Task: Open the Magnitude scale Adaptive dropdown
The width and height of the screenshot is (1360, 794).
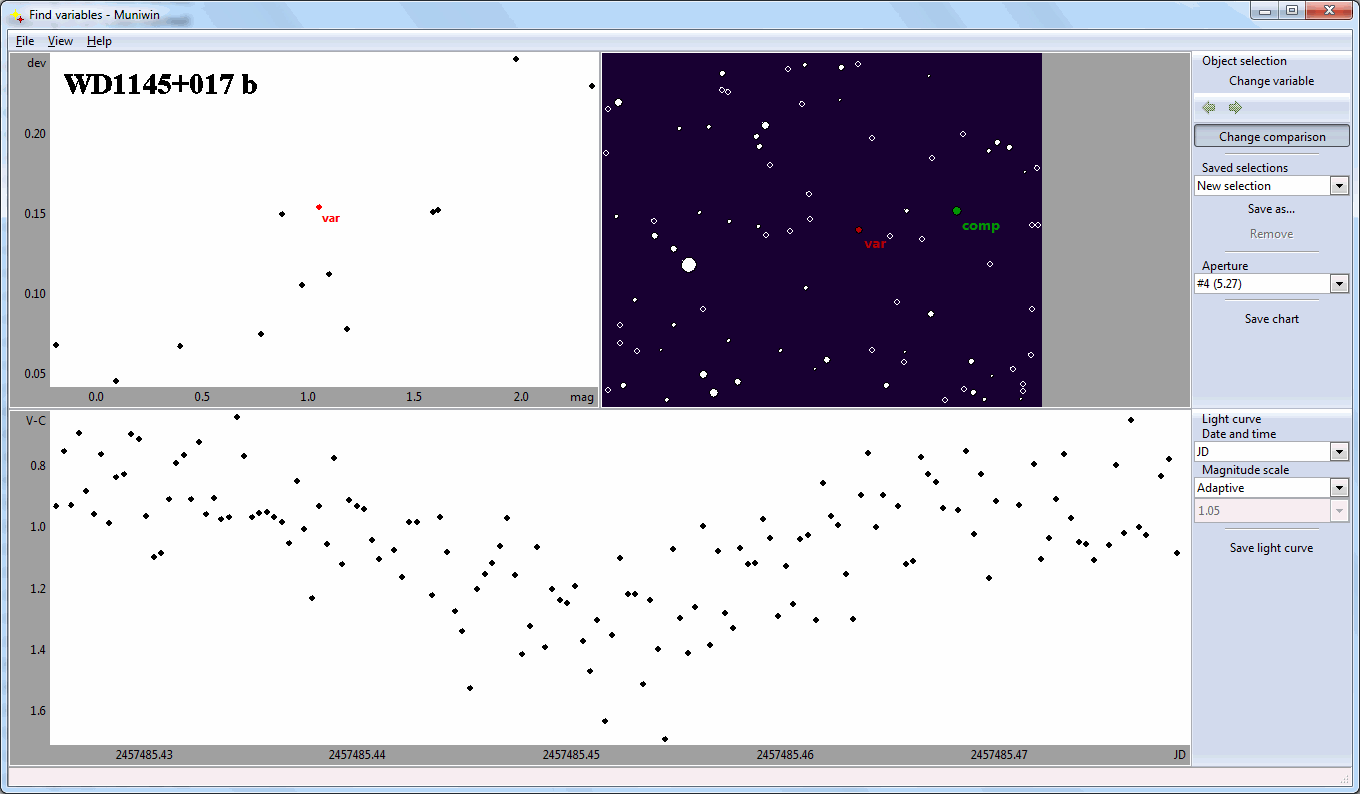Action: (1339, 488)
